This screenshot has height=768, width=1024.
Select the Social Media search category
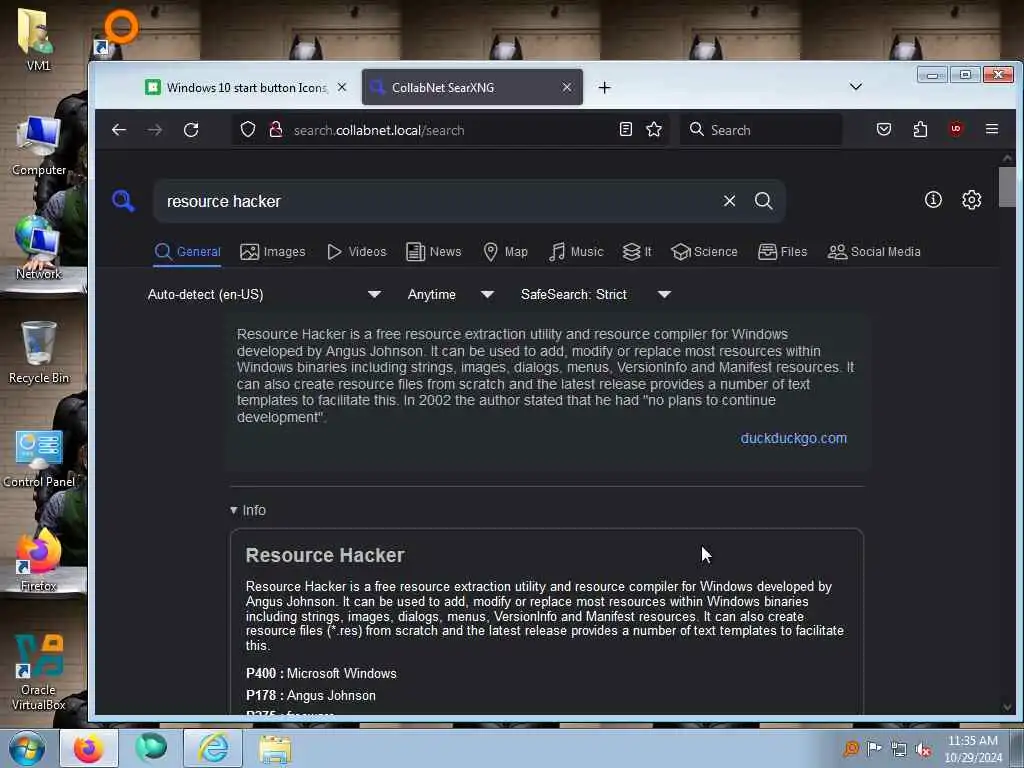[874, 251]
